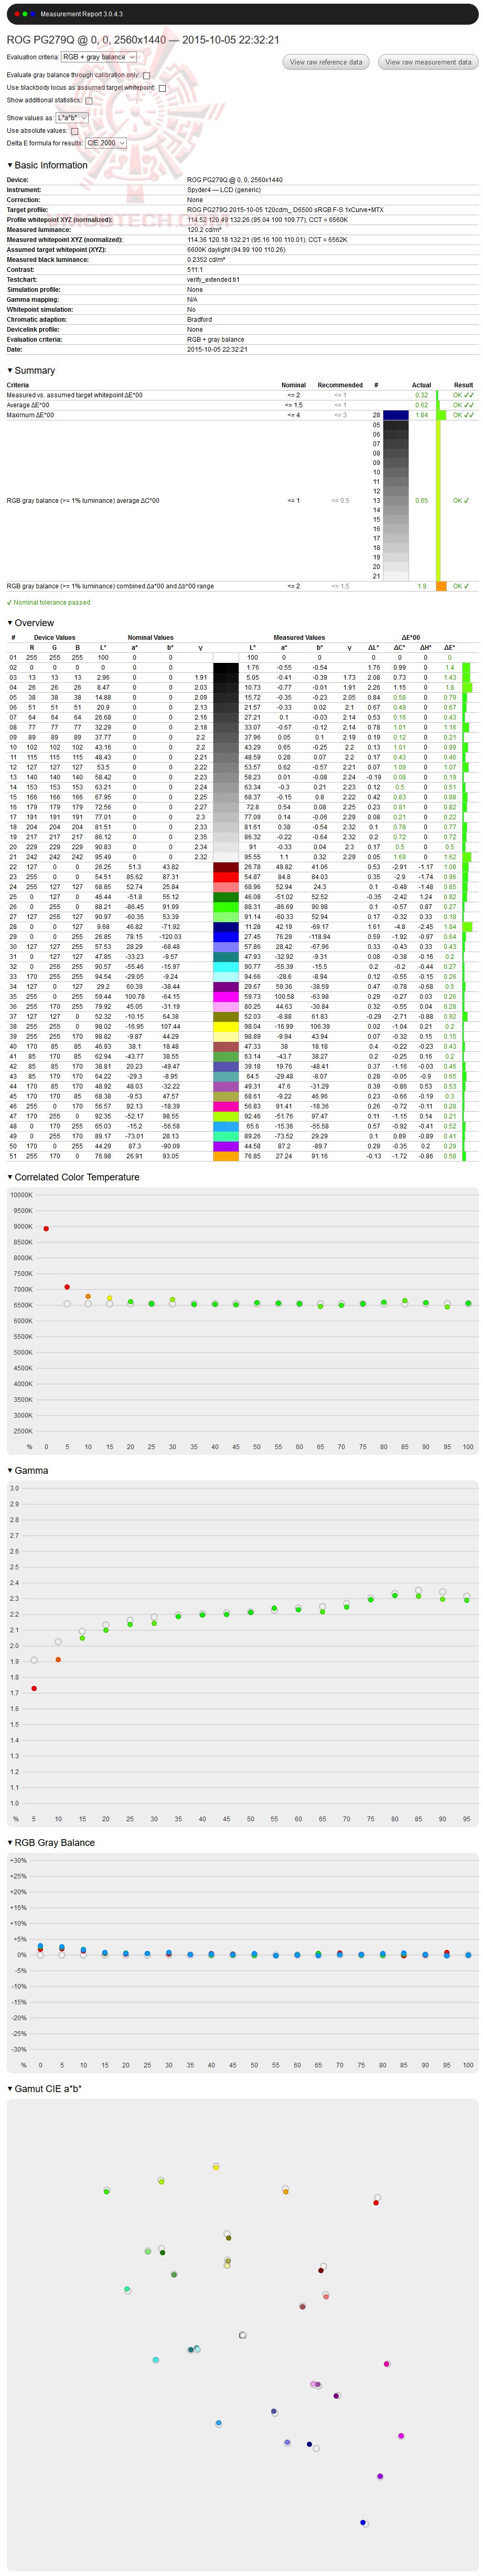Select the Contrast value 511:1
483x2576 pixels.
click(x=195, y=270)
